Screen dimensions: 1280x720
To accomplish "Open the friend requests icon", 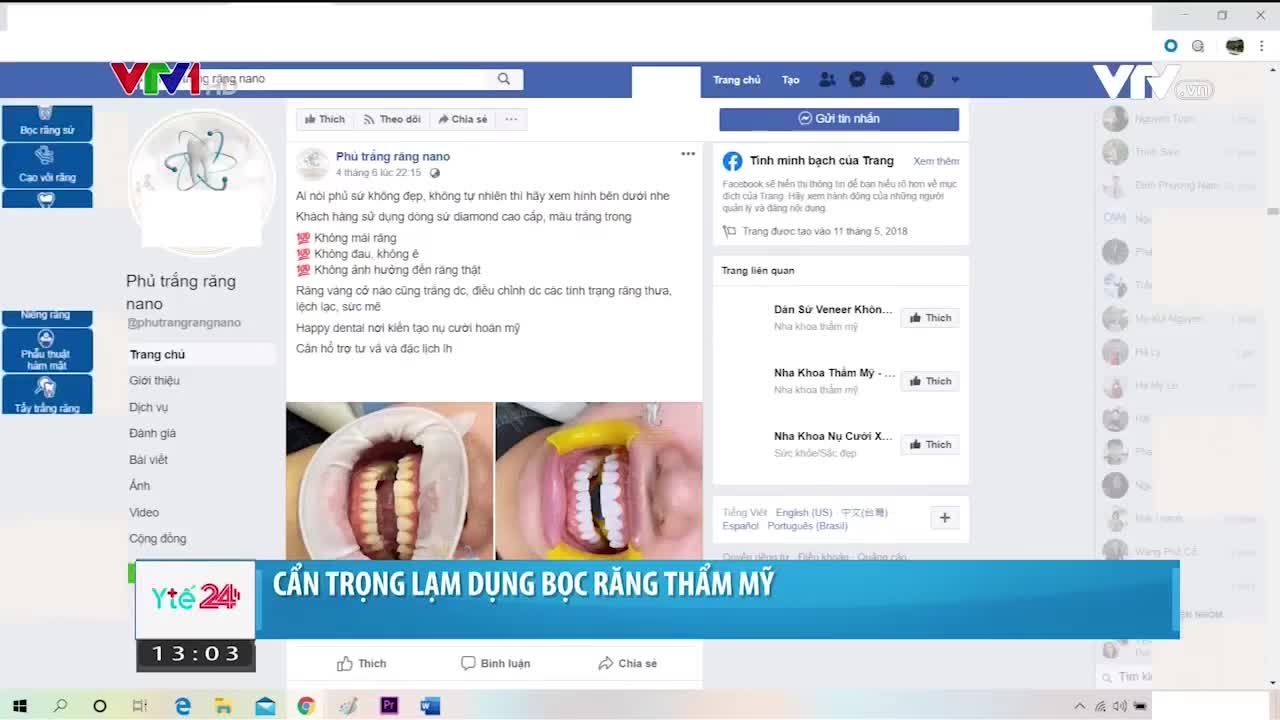I will [x=827, y=79].
